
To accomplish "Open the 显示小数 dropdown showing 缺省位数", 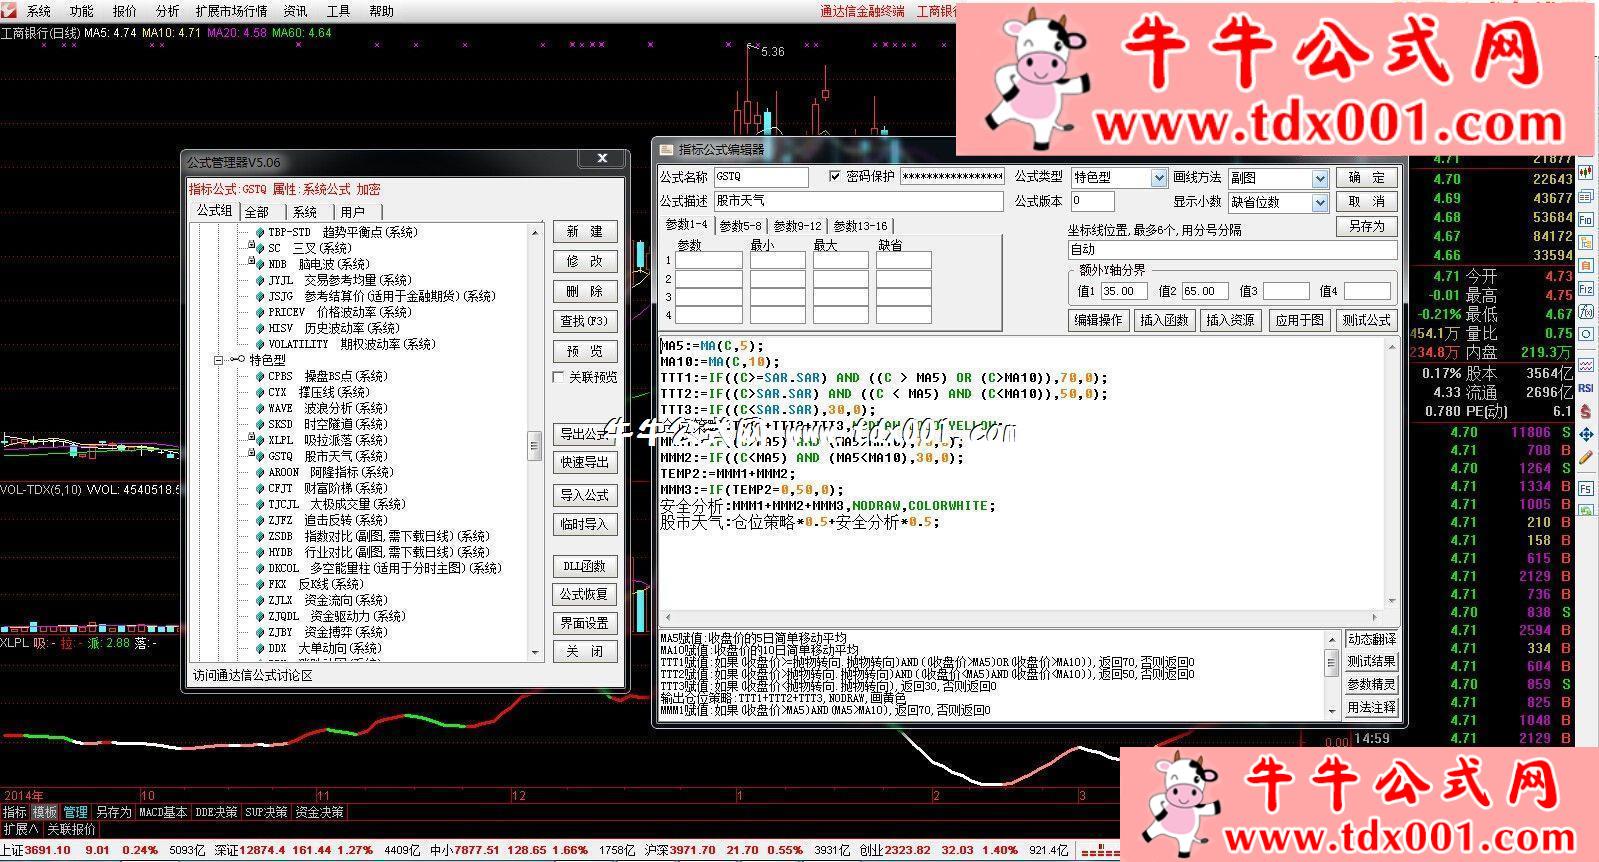I will 1320,202.
